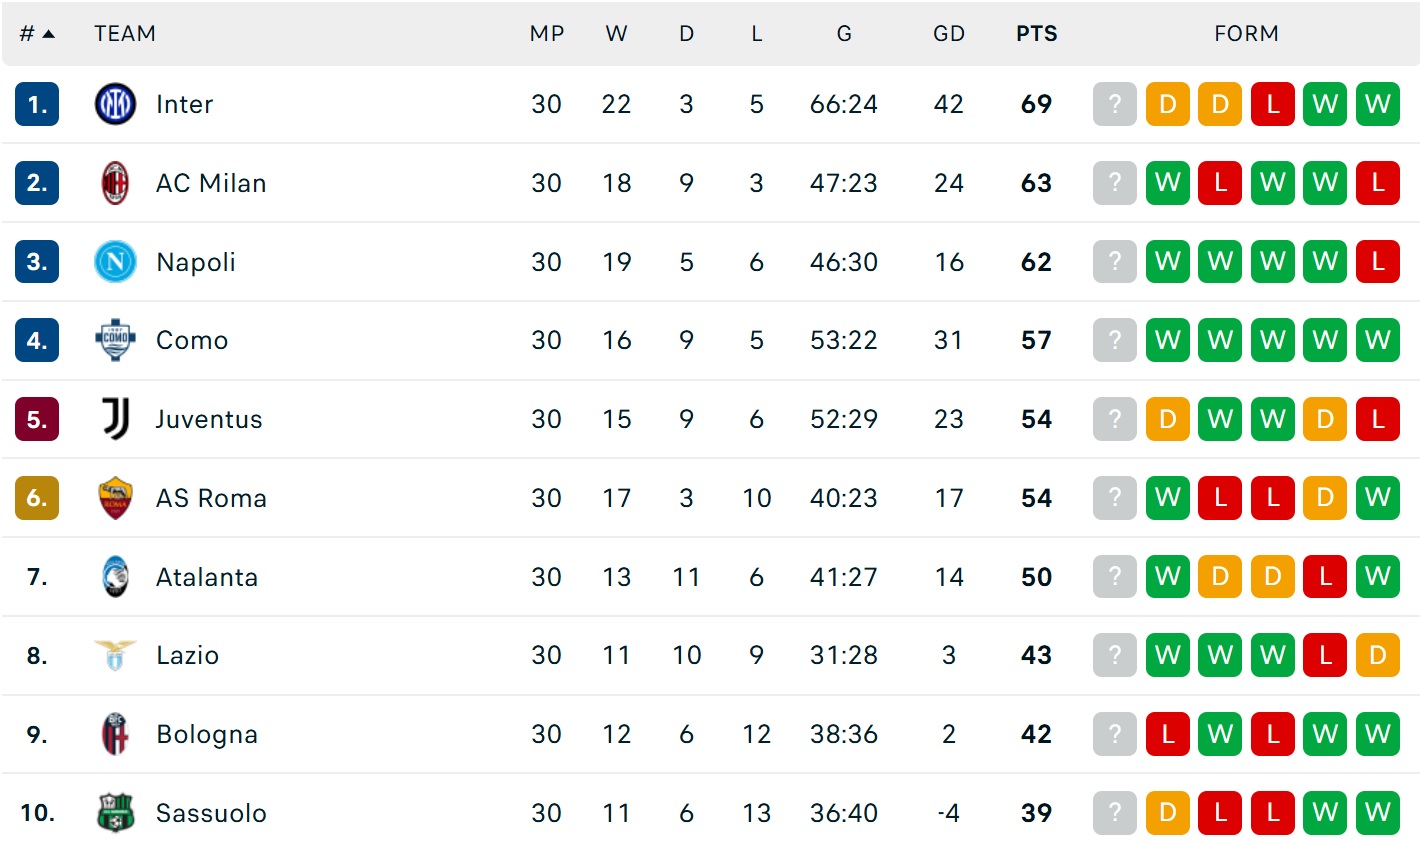1420x845 pixels.
Task: Sort standings by PTS column header
Action: [1036, 34]
